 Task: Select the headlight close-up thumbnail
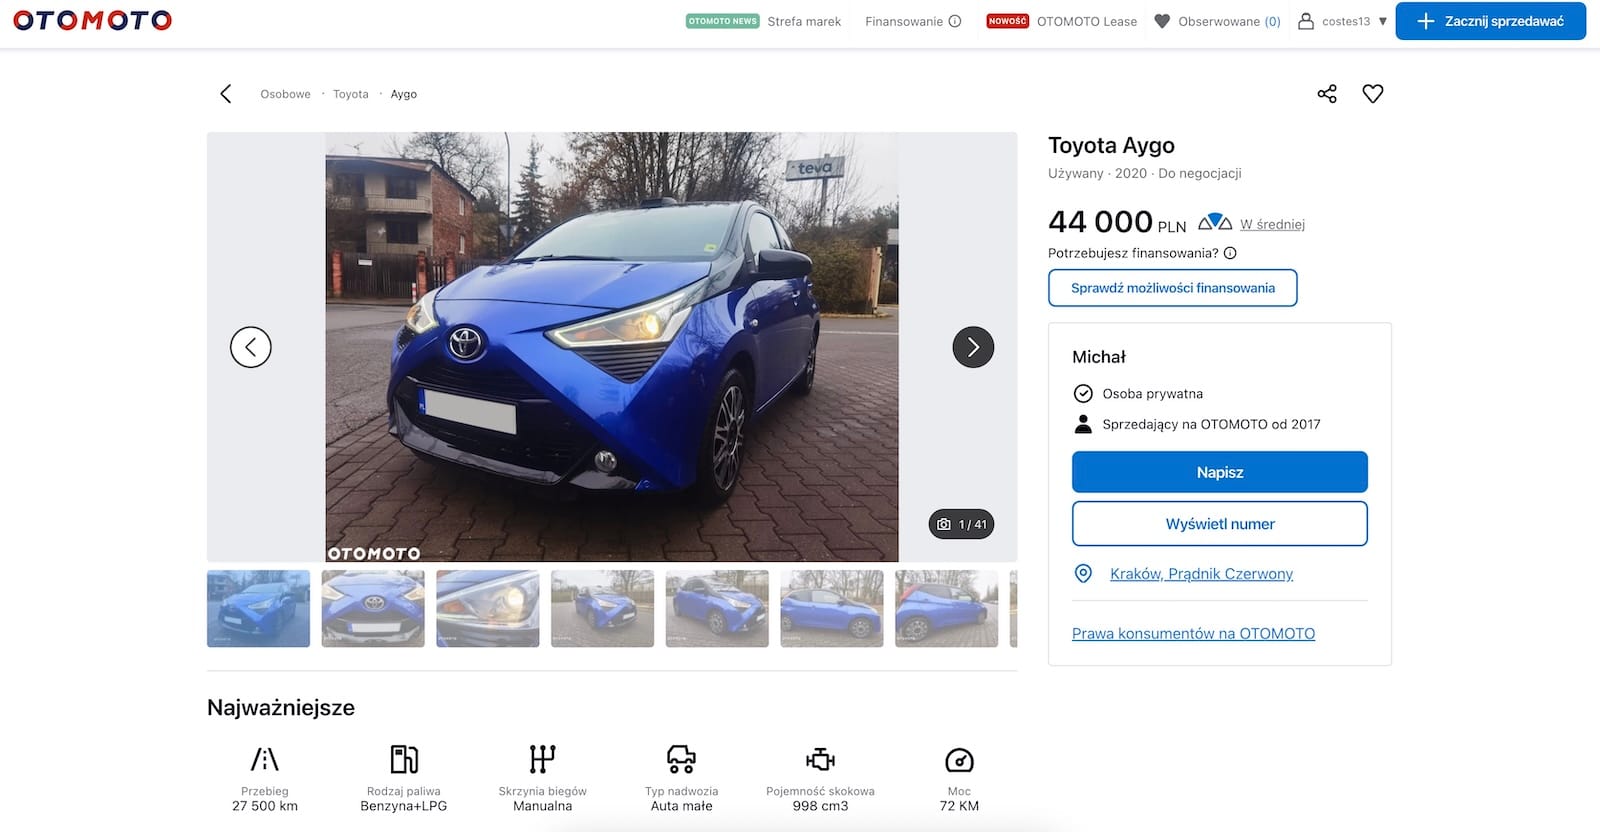click(x=488, y=609)
